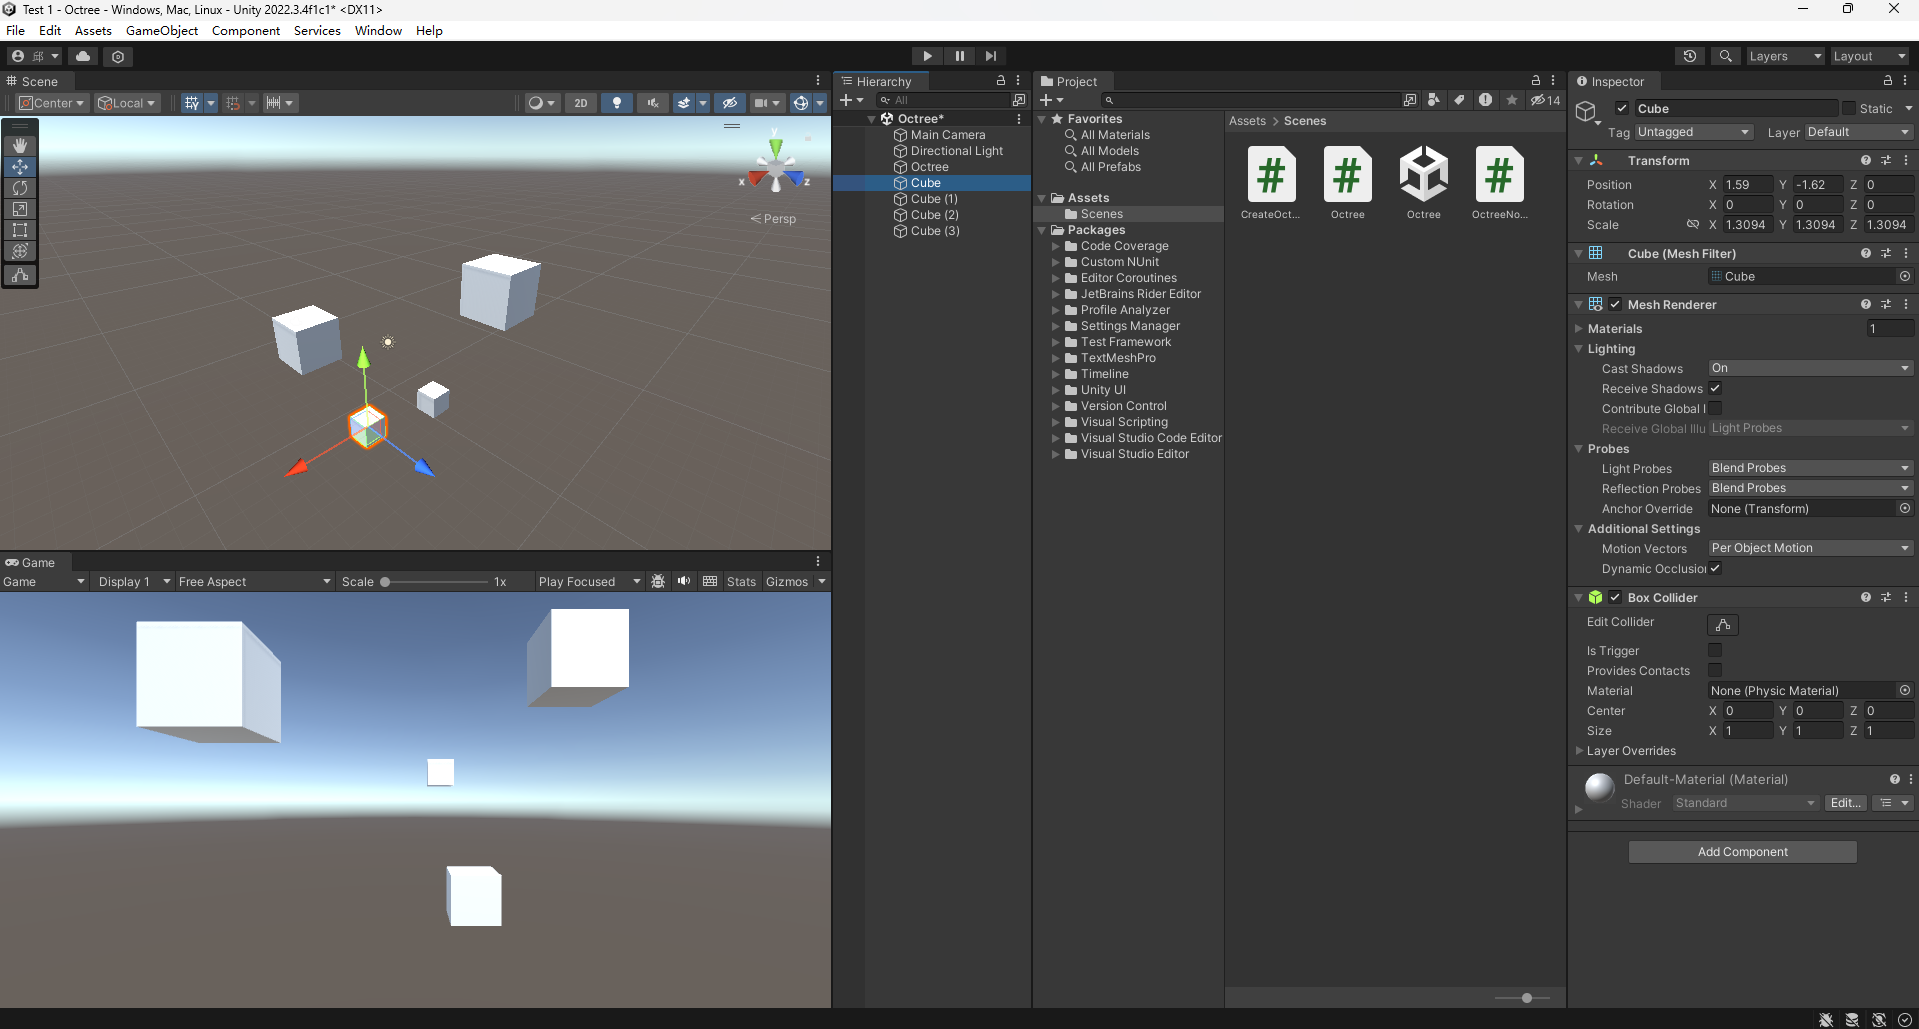This screenshot has width=1919, height=1029.
Task: Click the Add Component button
Action: click(1742, 852)
